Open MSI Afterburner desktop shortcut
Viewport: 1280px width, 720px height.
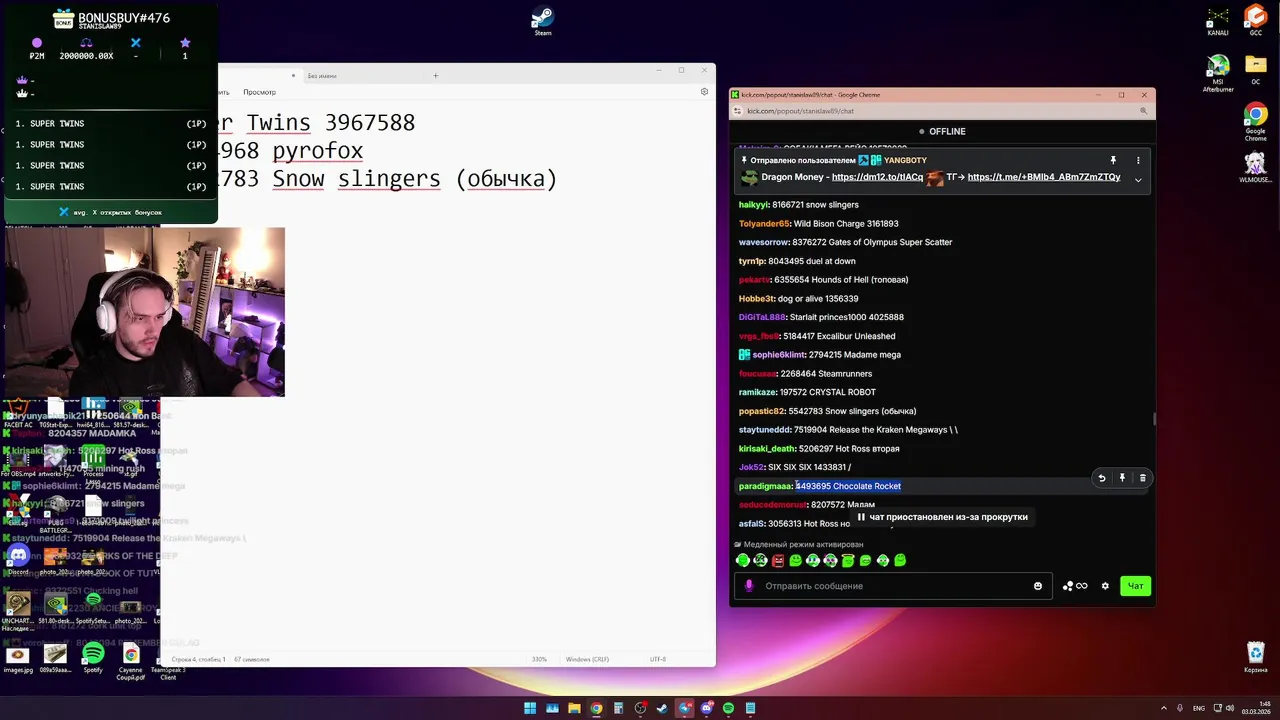(x=1217, y=73)
